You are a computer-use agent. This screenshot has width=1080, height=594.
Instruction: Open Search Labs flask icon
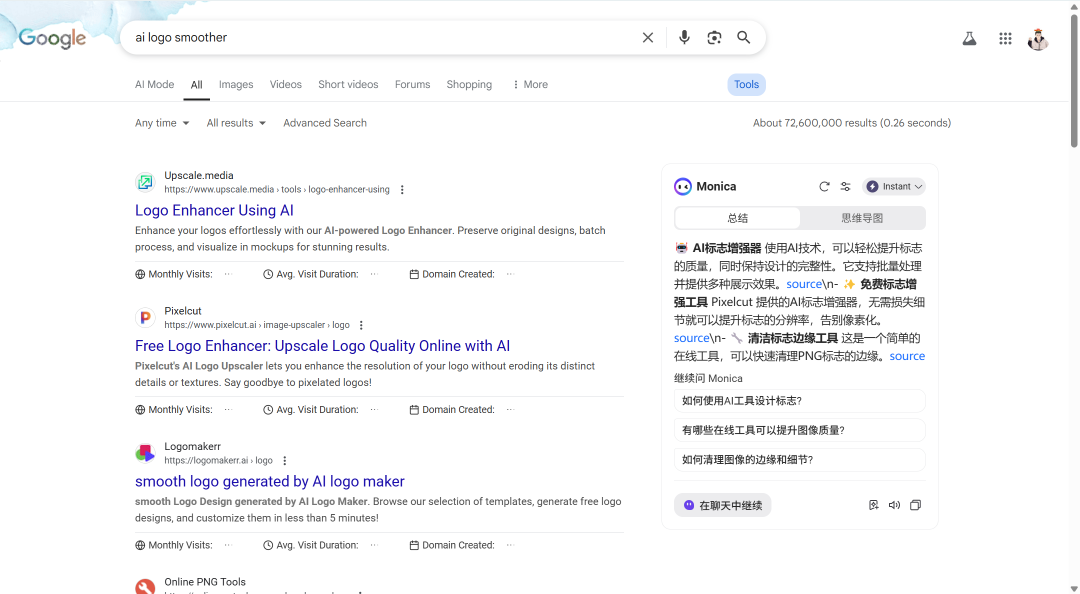[x=969, y=39]
